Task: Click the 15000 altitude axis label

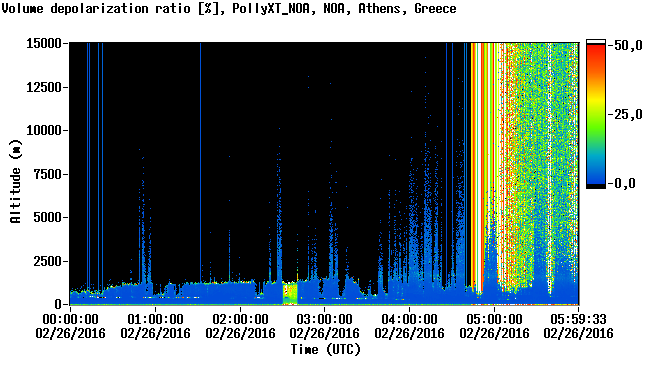Action: coord(44,43)
